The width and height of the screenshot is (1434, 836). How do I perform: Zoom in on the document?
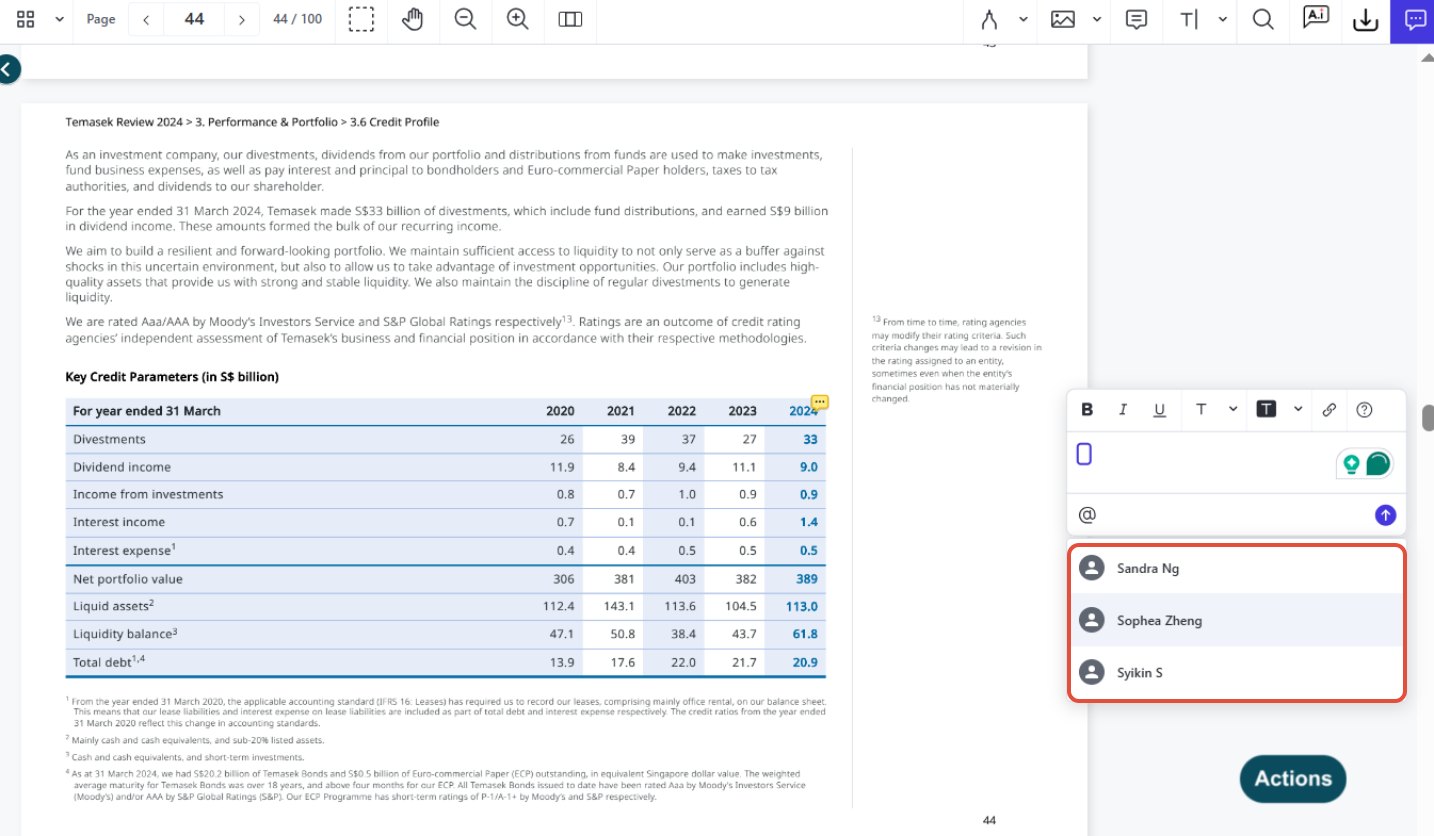[x=517, y=19]
